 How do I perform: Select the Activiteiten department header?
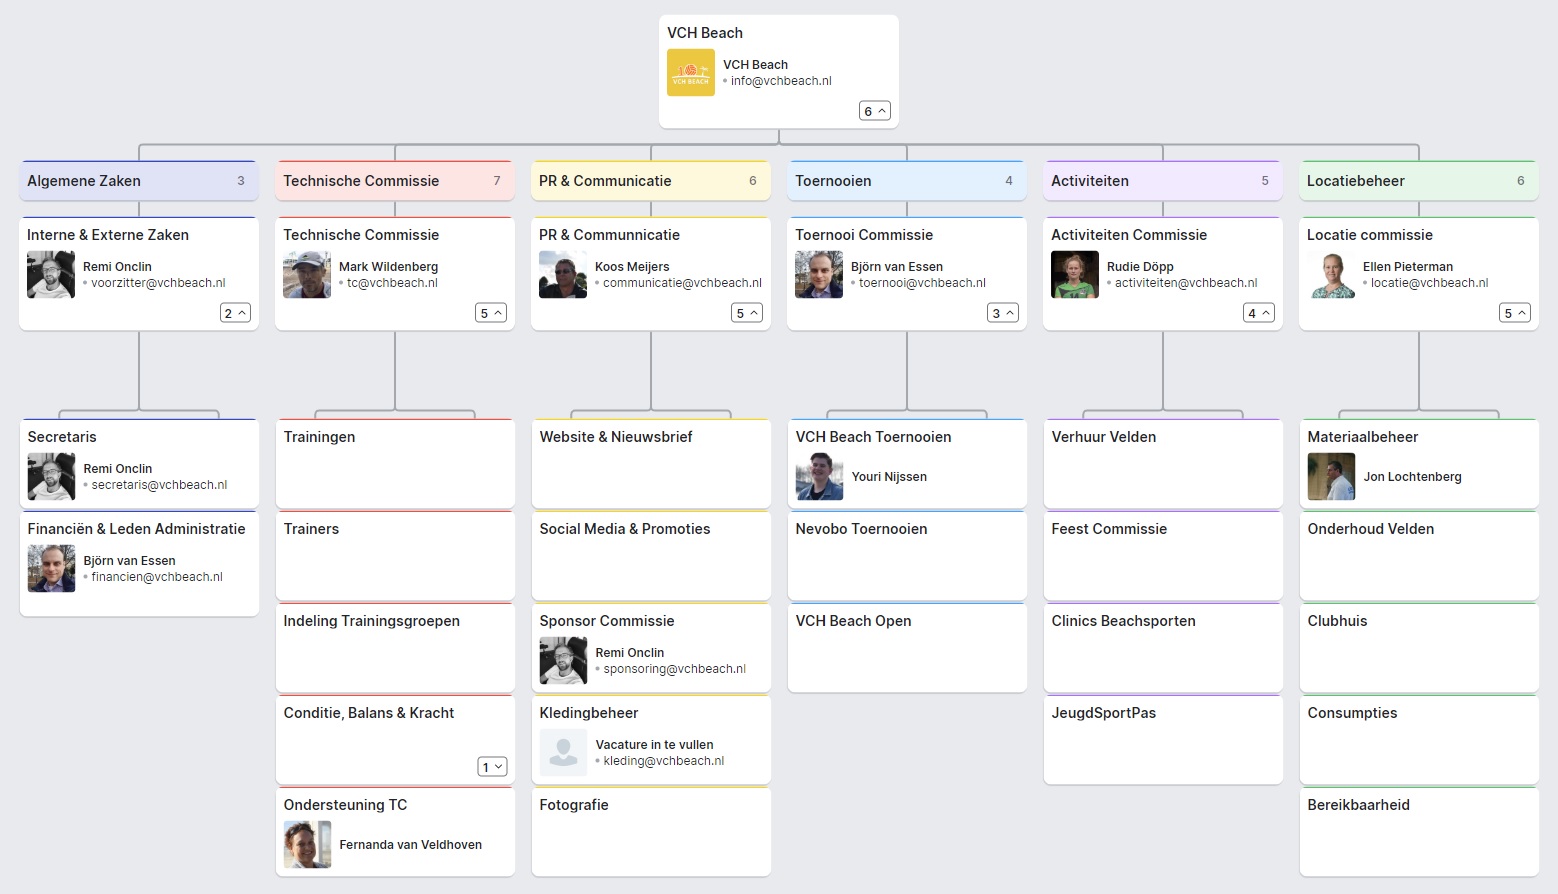pyautogui.click(x=1163, y=181)
